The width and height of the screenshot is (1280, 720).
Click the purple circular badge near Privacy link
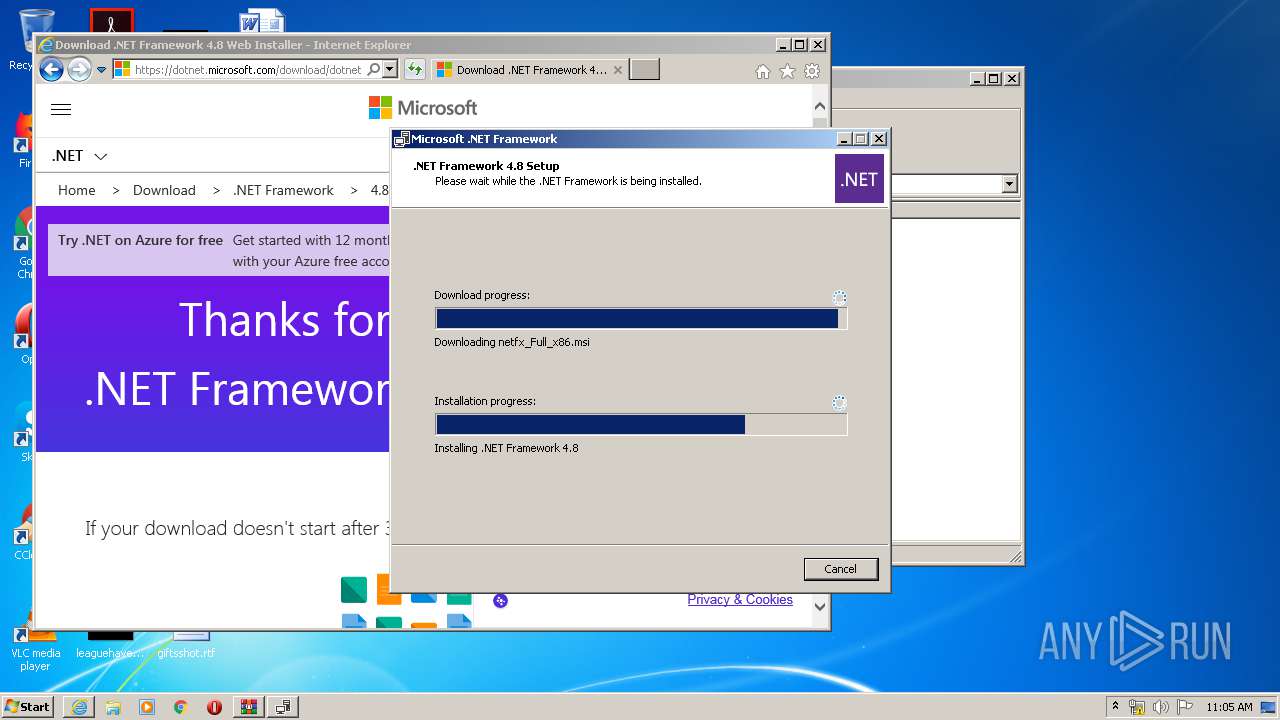pos(501,600)
